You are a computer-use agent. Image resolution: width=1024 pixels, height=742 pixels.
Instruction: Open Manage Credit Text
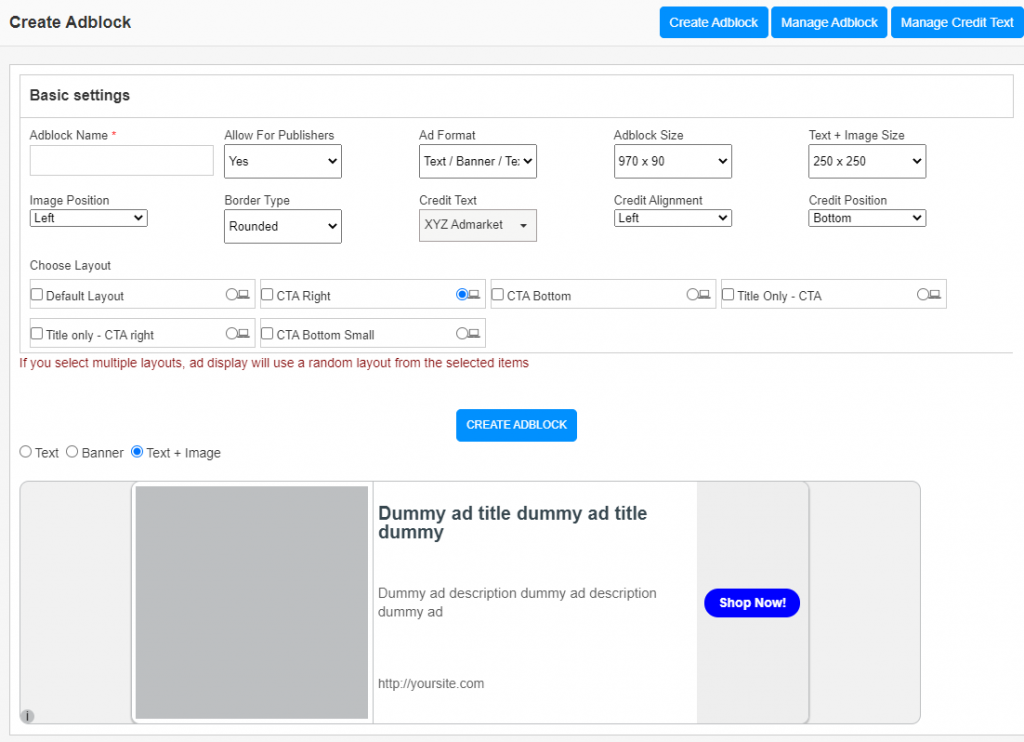956,22
